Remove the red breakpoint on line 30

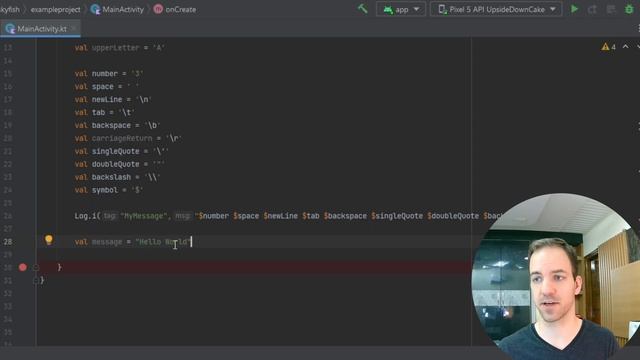pos(23,267)
